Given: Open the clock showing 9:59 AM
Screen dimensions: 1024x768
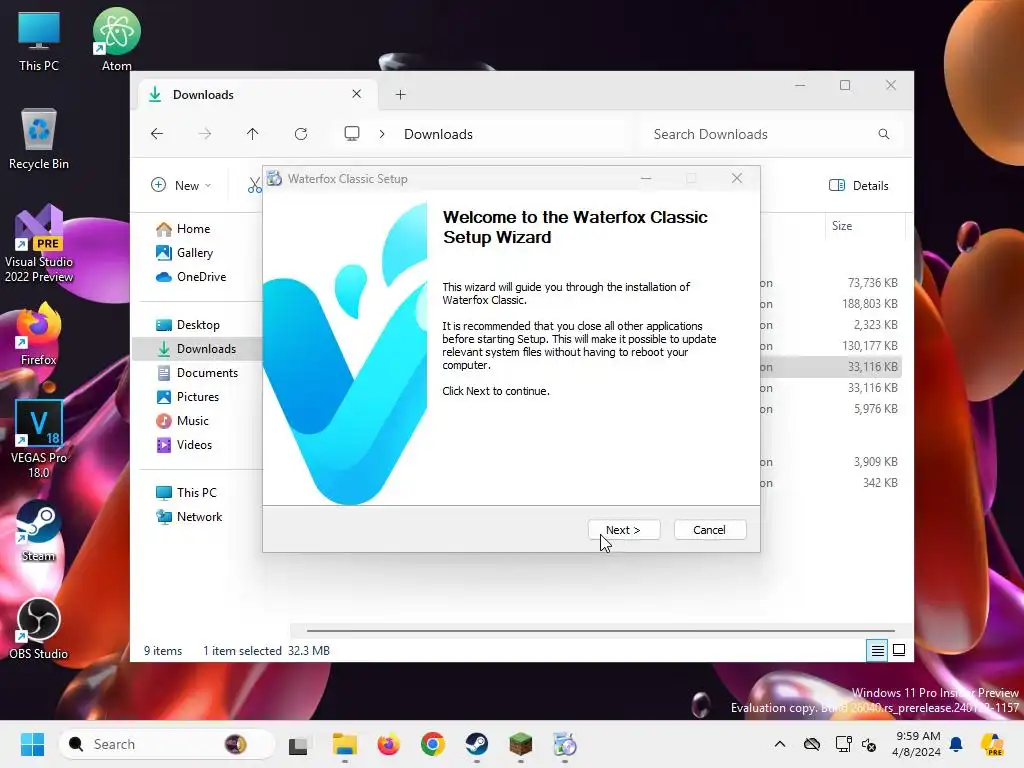Looking at the screenshot, I should pos(917,744).
